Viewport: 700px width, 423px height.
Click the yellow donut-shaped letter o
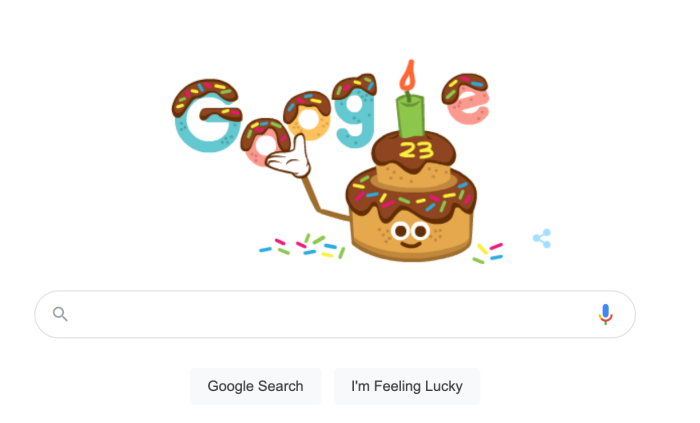(308, 116)
